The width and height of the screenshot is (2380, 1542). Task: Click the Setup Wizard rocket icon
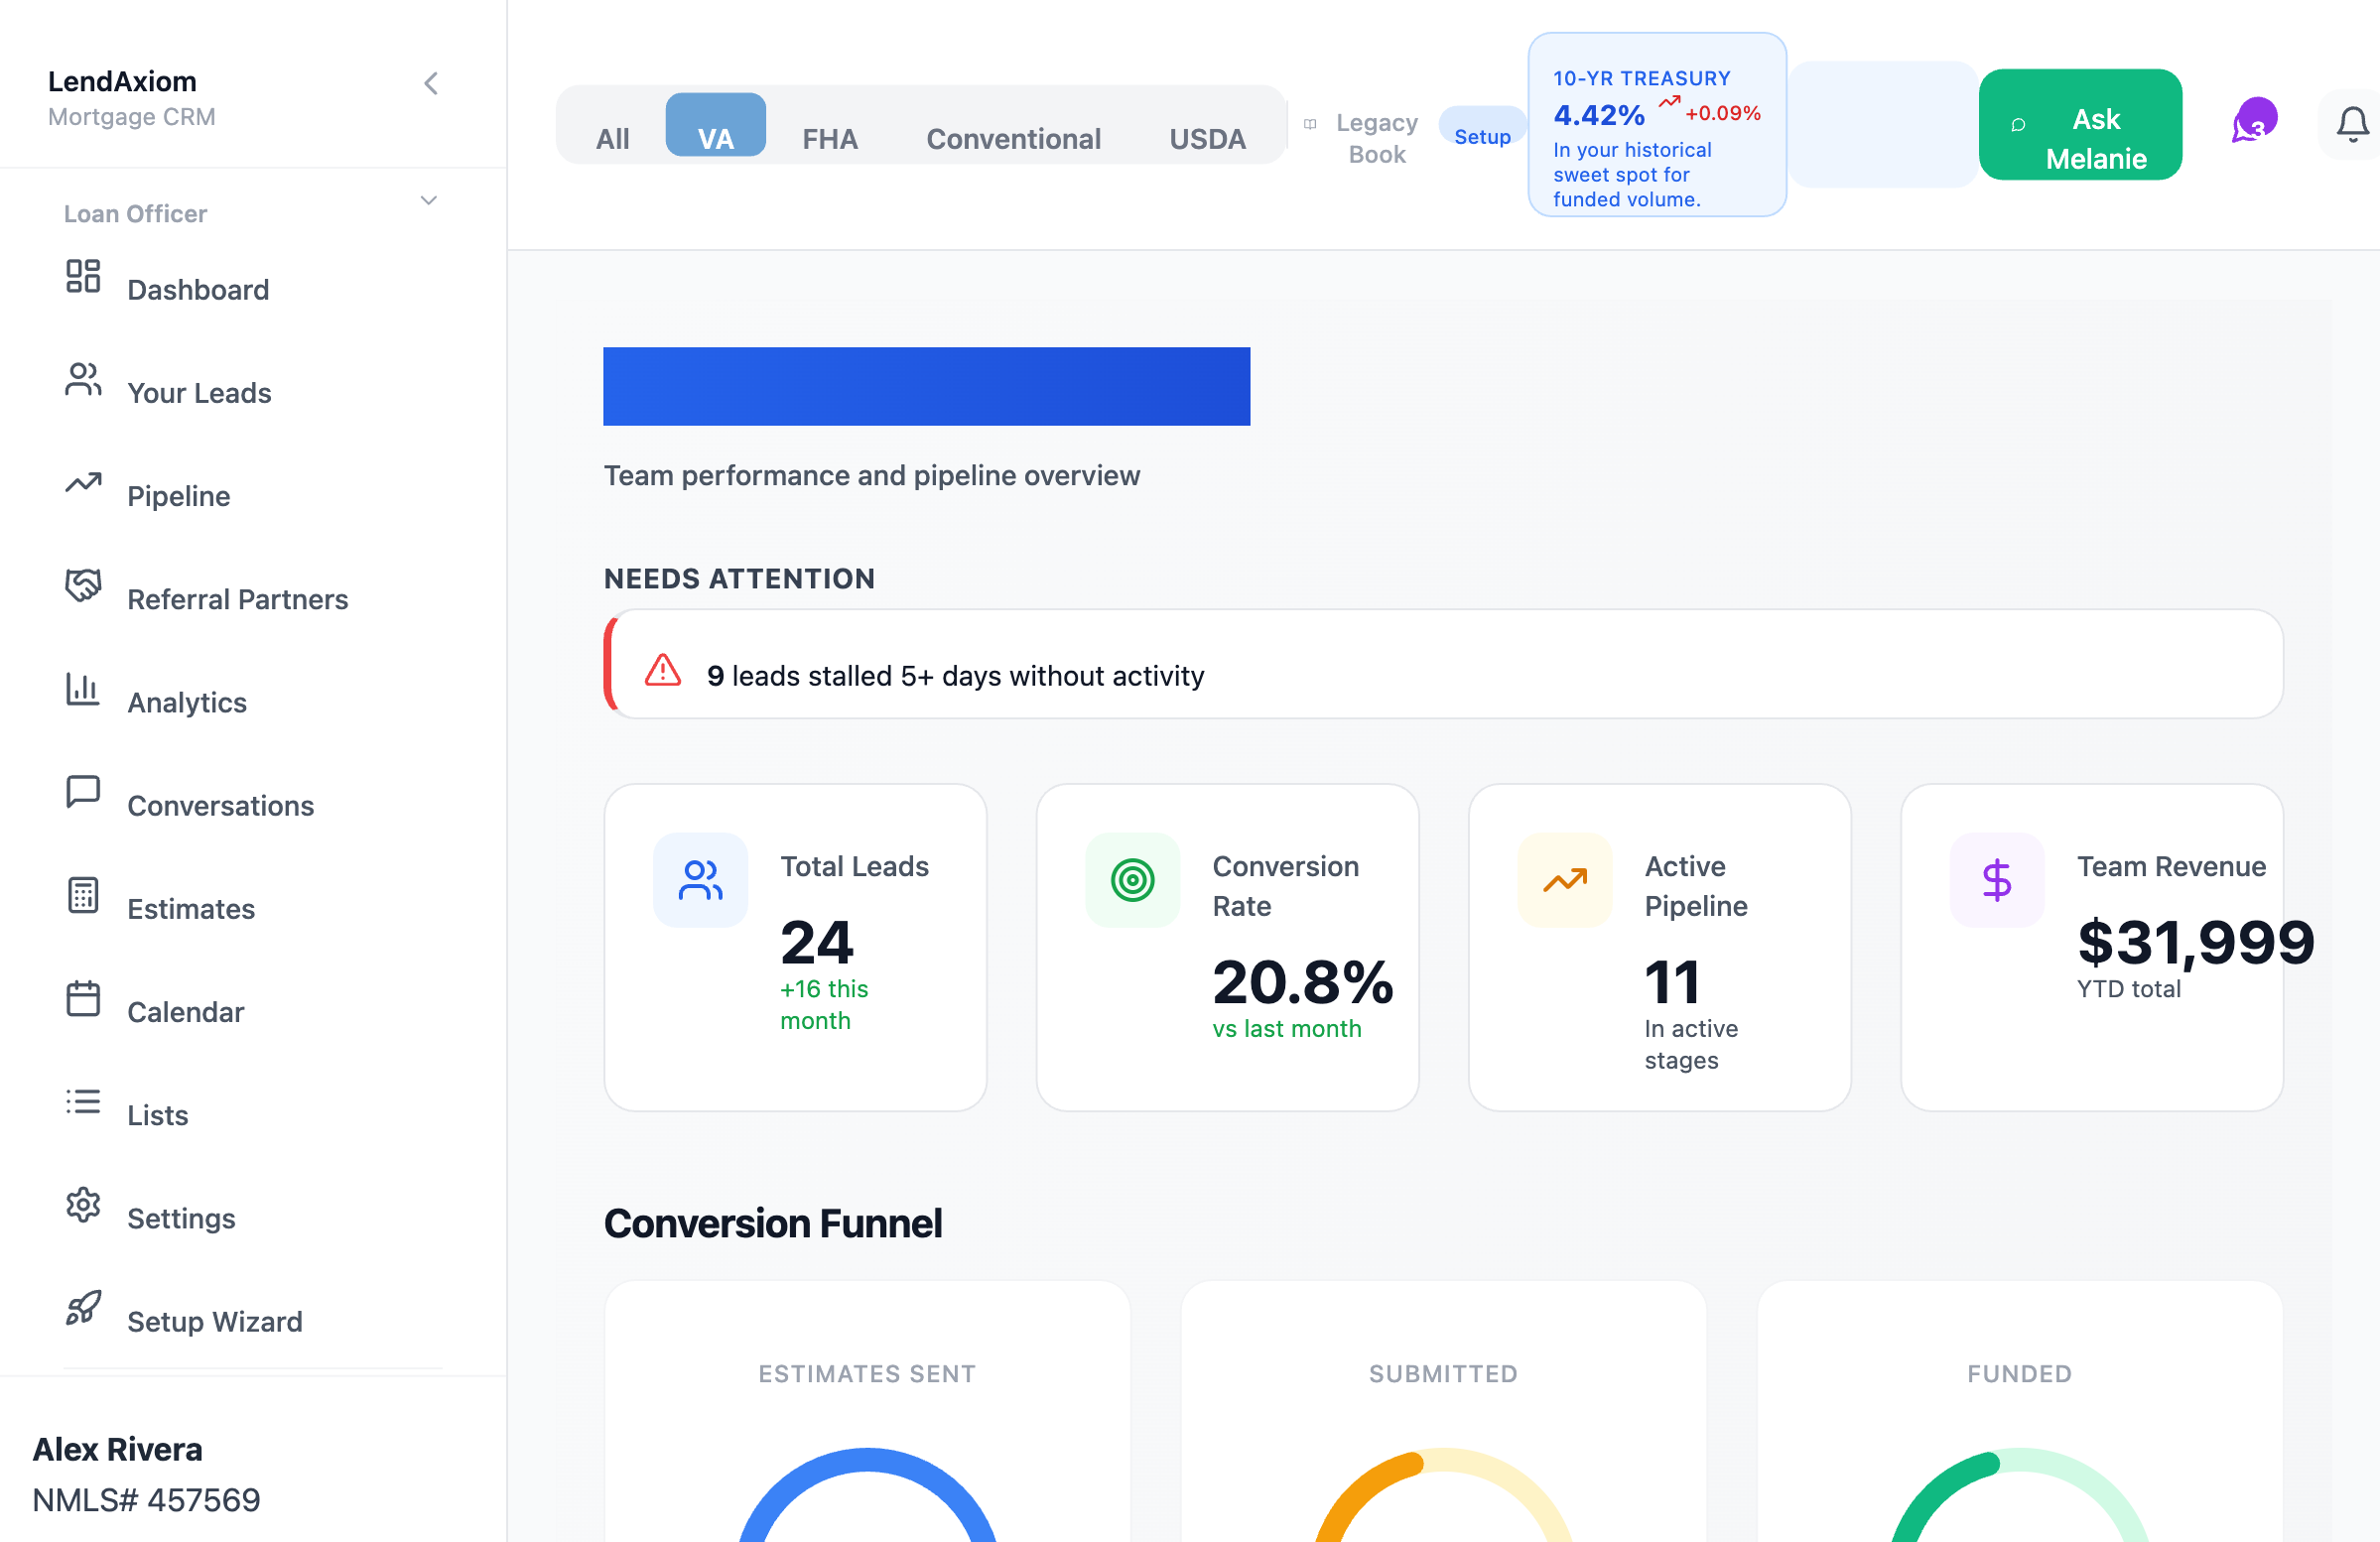point(83,1306)
